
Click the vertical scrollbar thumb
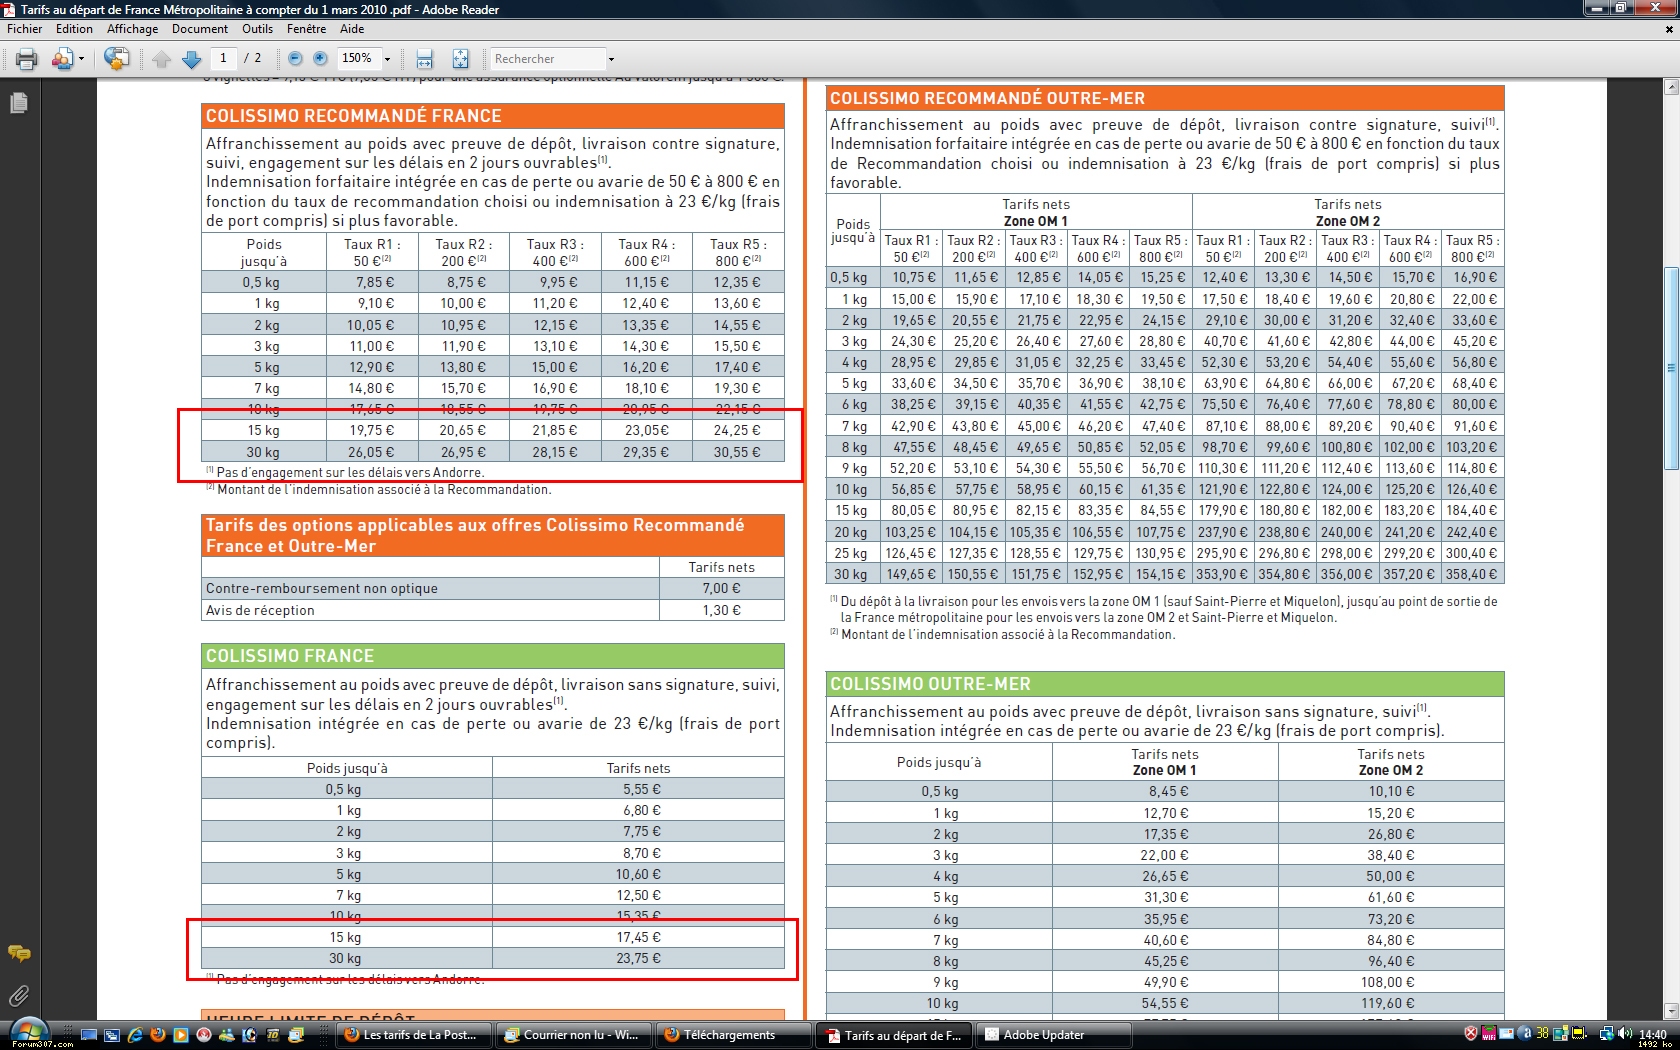(x=1670, y=368)
